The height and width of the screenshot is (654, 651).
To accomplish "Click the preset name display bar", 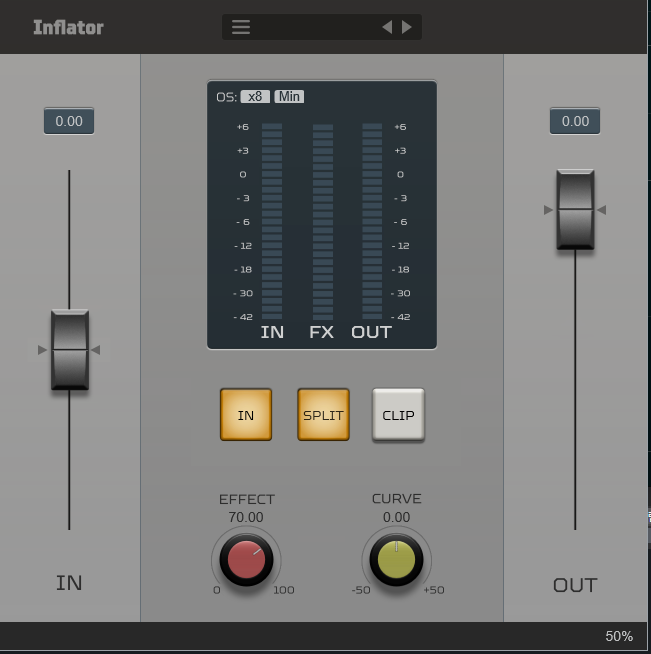I will click(322, 27).
